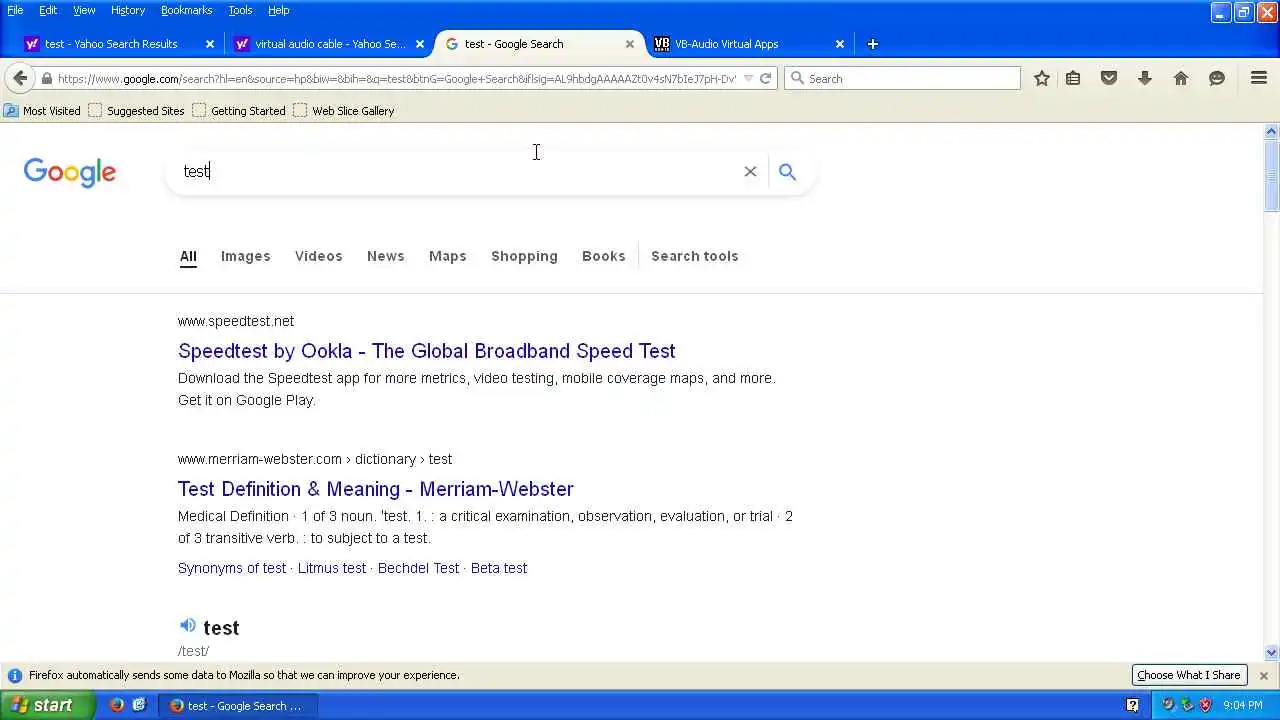Focus the Firefox toolbar Search field
Image resolution: width=1280 pixels, height=720 pixels.
point(902,78)
